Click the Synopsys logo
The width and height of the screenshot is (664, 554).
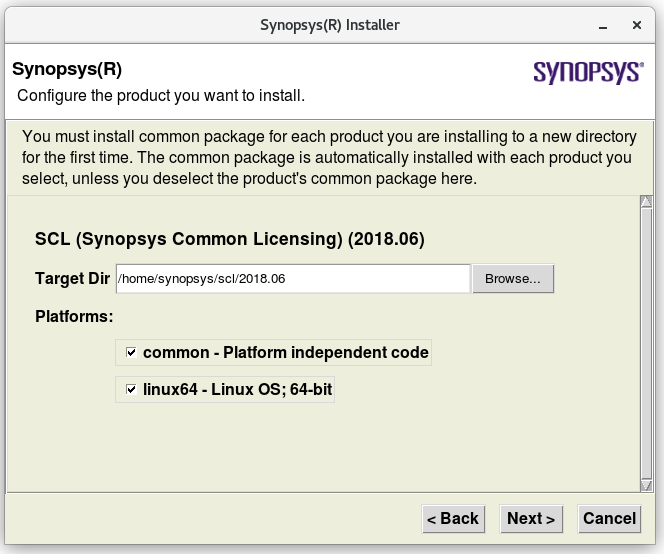click(589, 72)
